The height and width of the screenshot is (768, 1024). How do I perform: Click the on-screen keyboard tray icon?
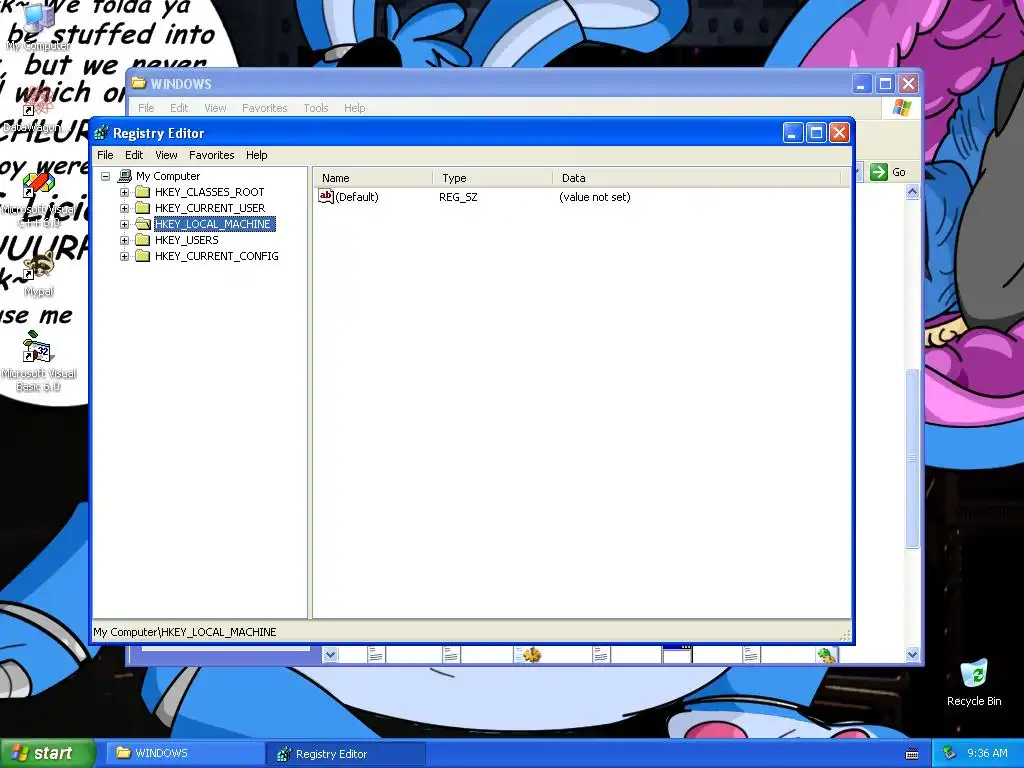point(912,754)
